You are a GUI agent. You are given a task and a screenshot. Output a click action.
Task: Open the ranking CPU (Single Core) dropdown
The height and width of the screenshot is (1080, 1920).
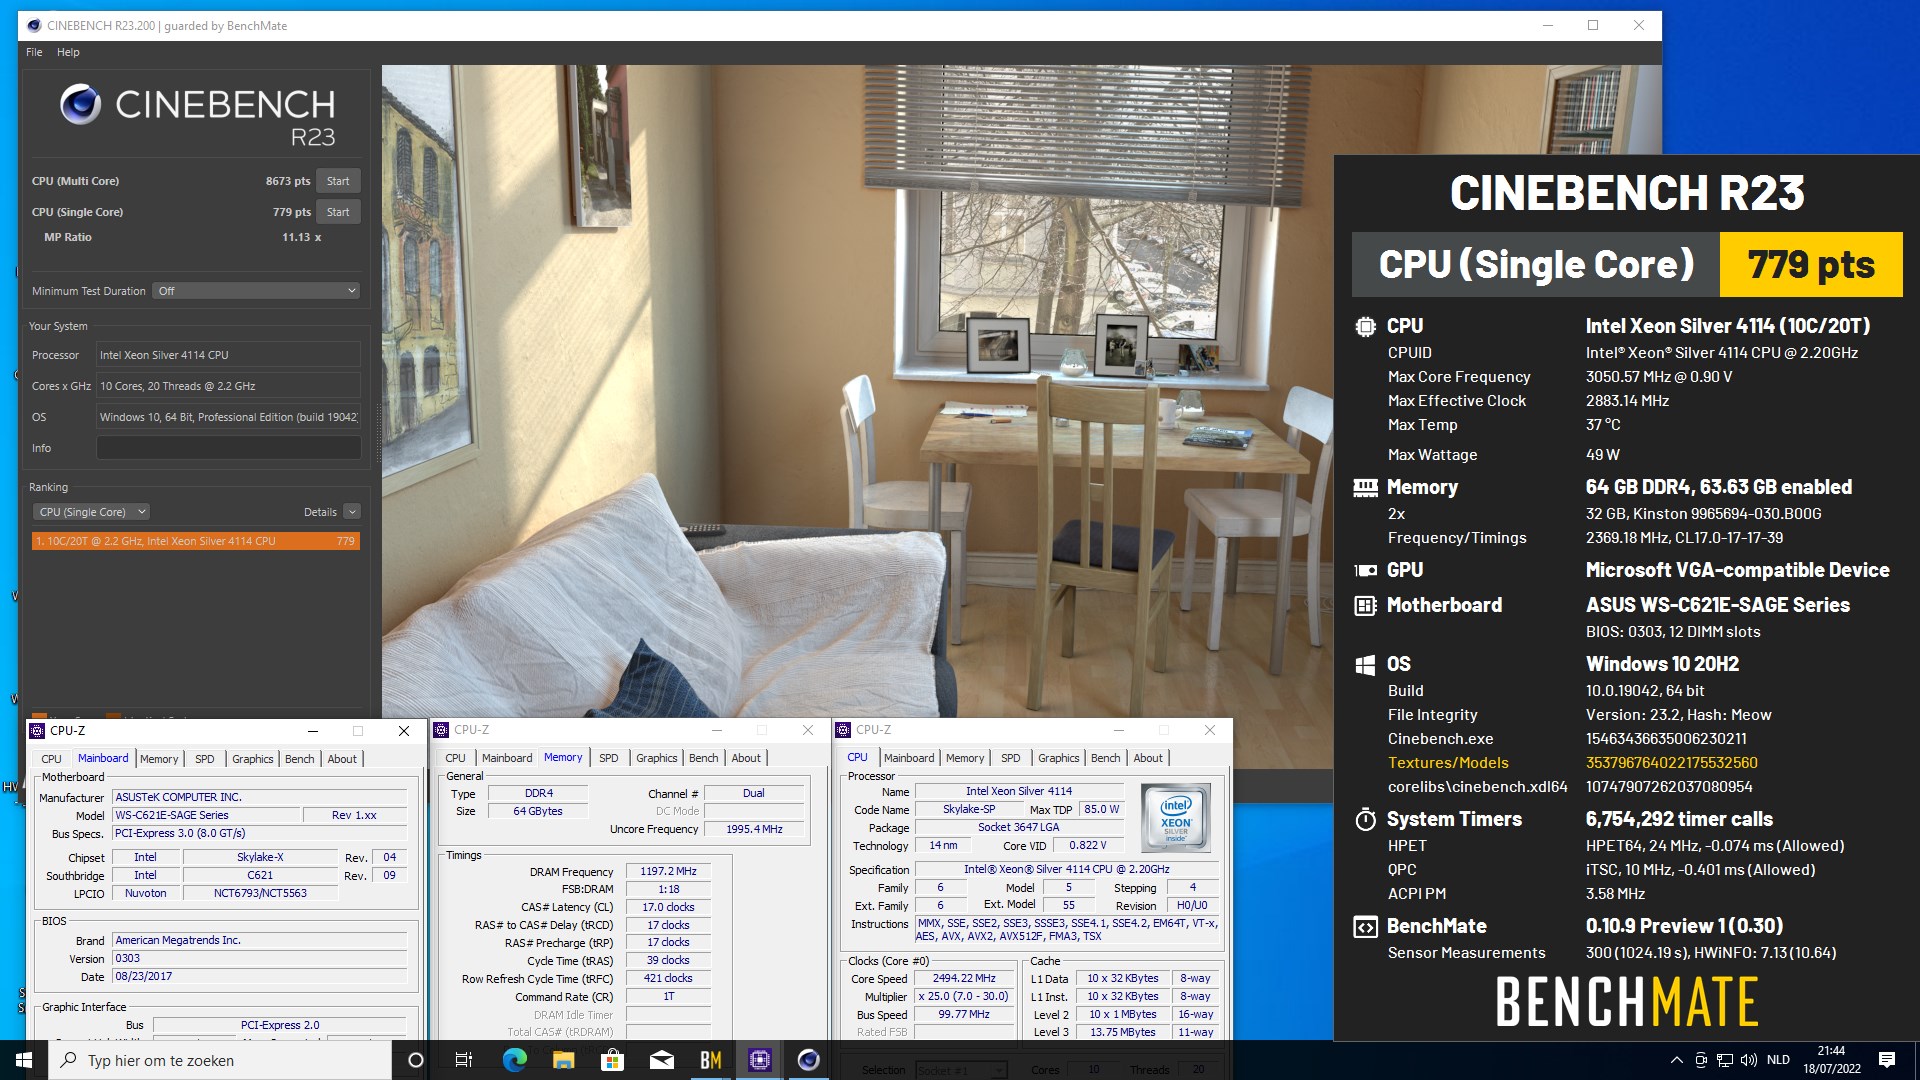coord(91,512)
